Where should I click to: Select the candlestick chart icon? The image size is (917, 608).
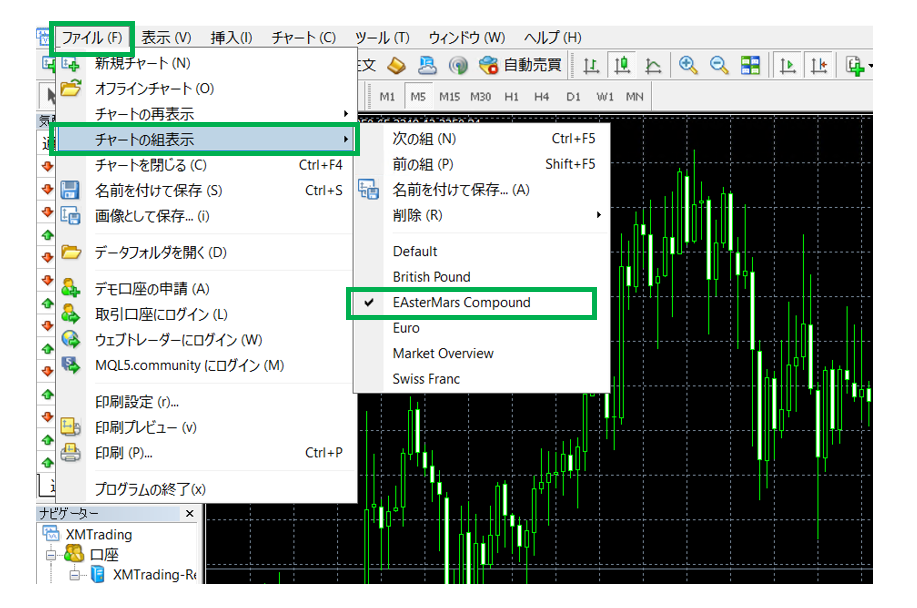tap(622, 66)
